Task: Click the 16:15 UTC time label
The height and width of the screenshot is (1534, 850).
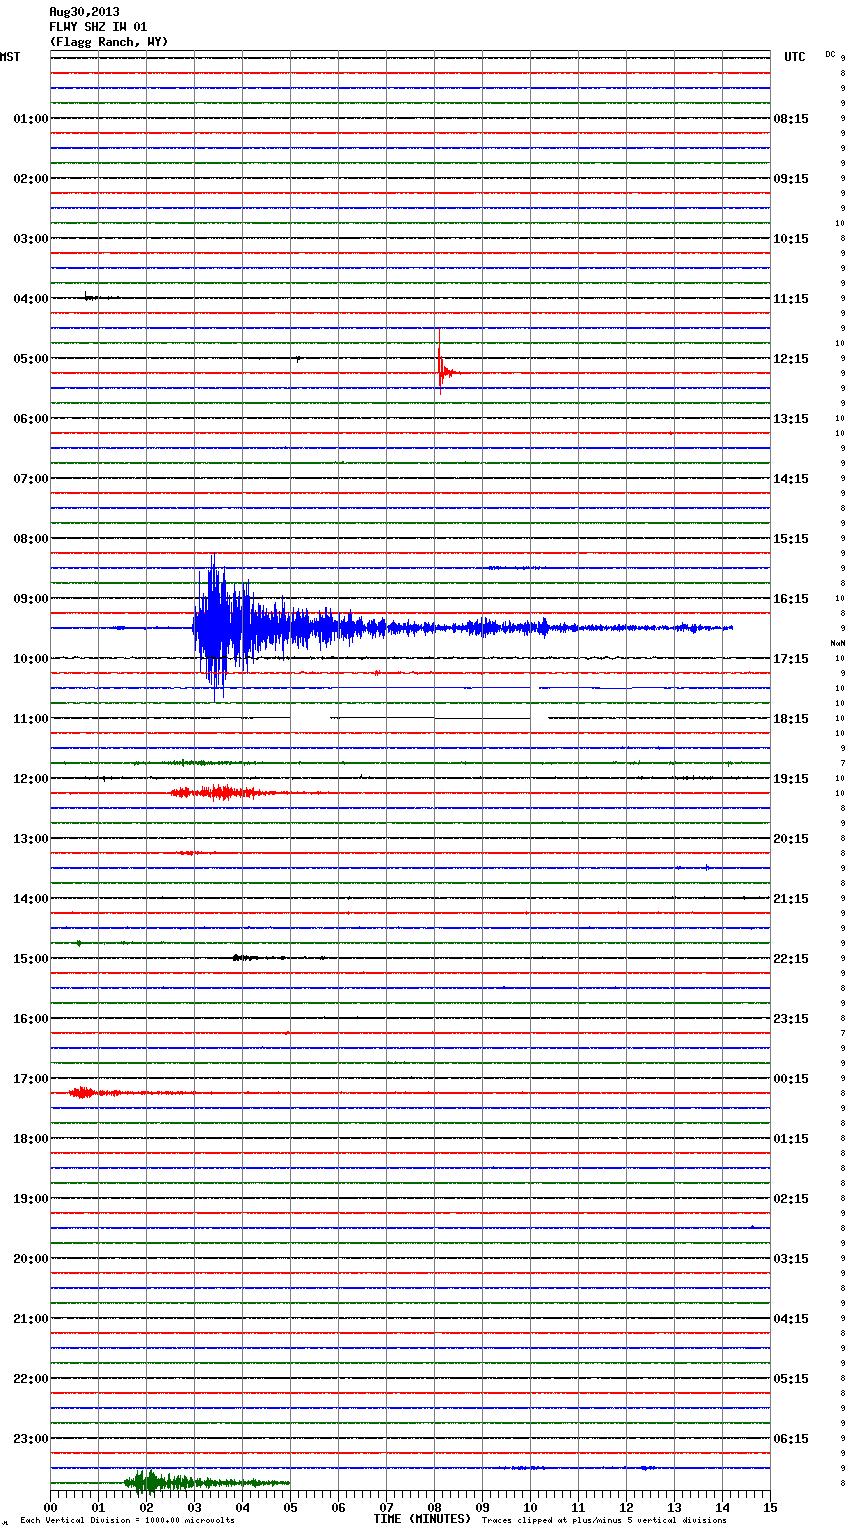Action: tap(791, 599)
